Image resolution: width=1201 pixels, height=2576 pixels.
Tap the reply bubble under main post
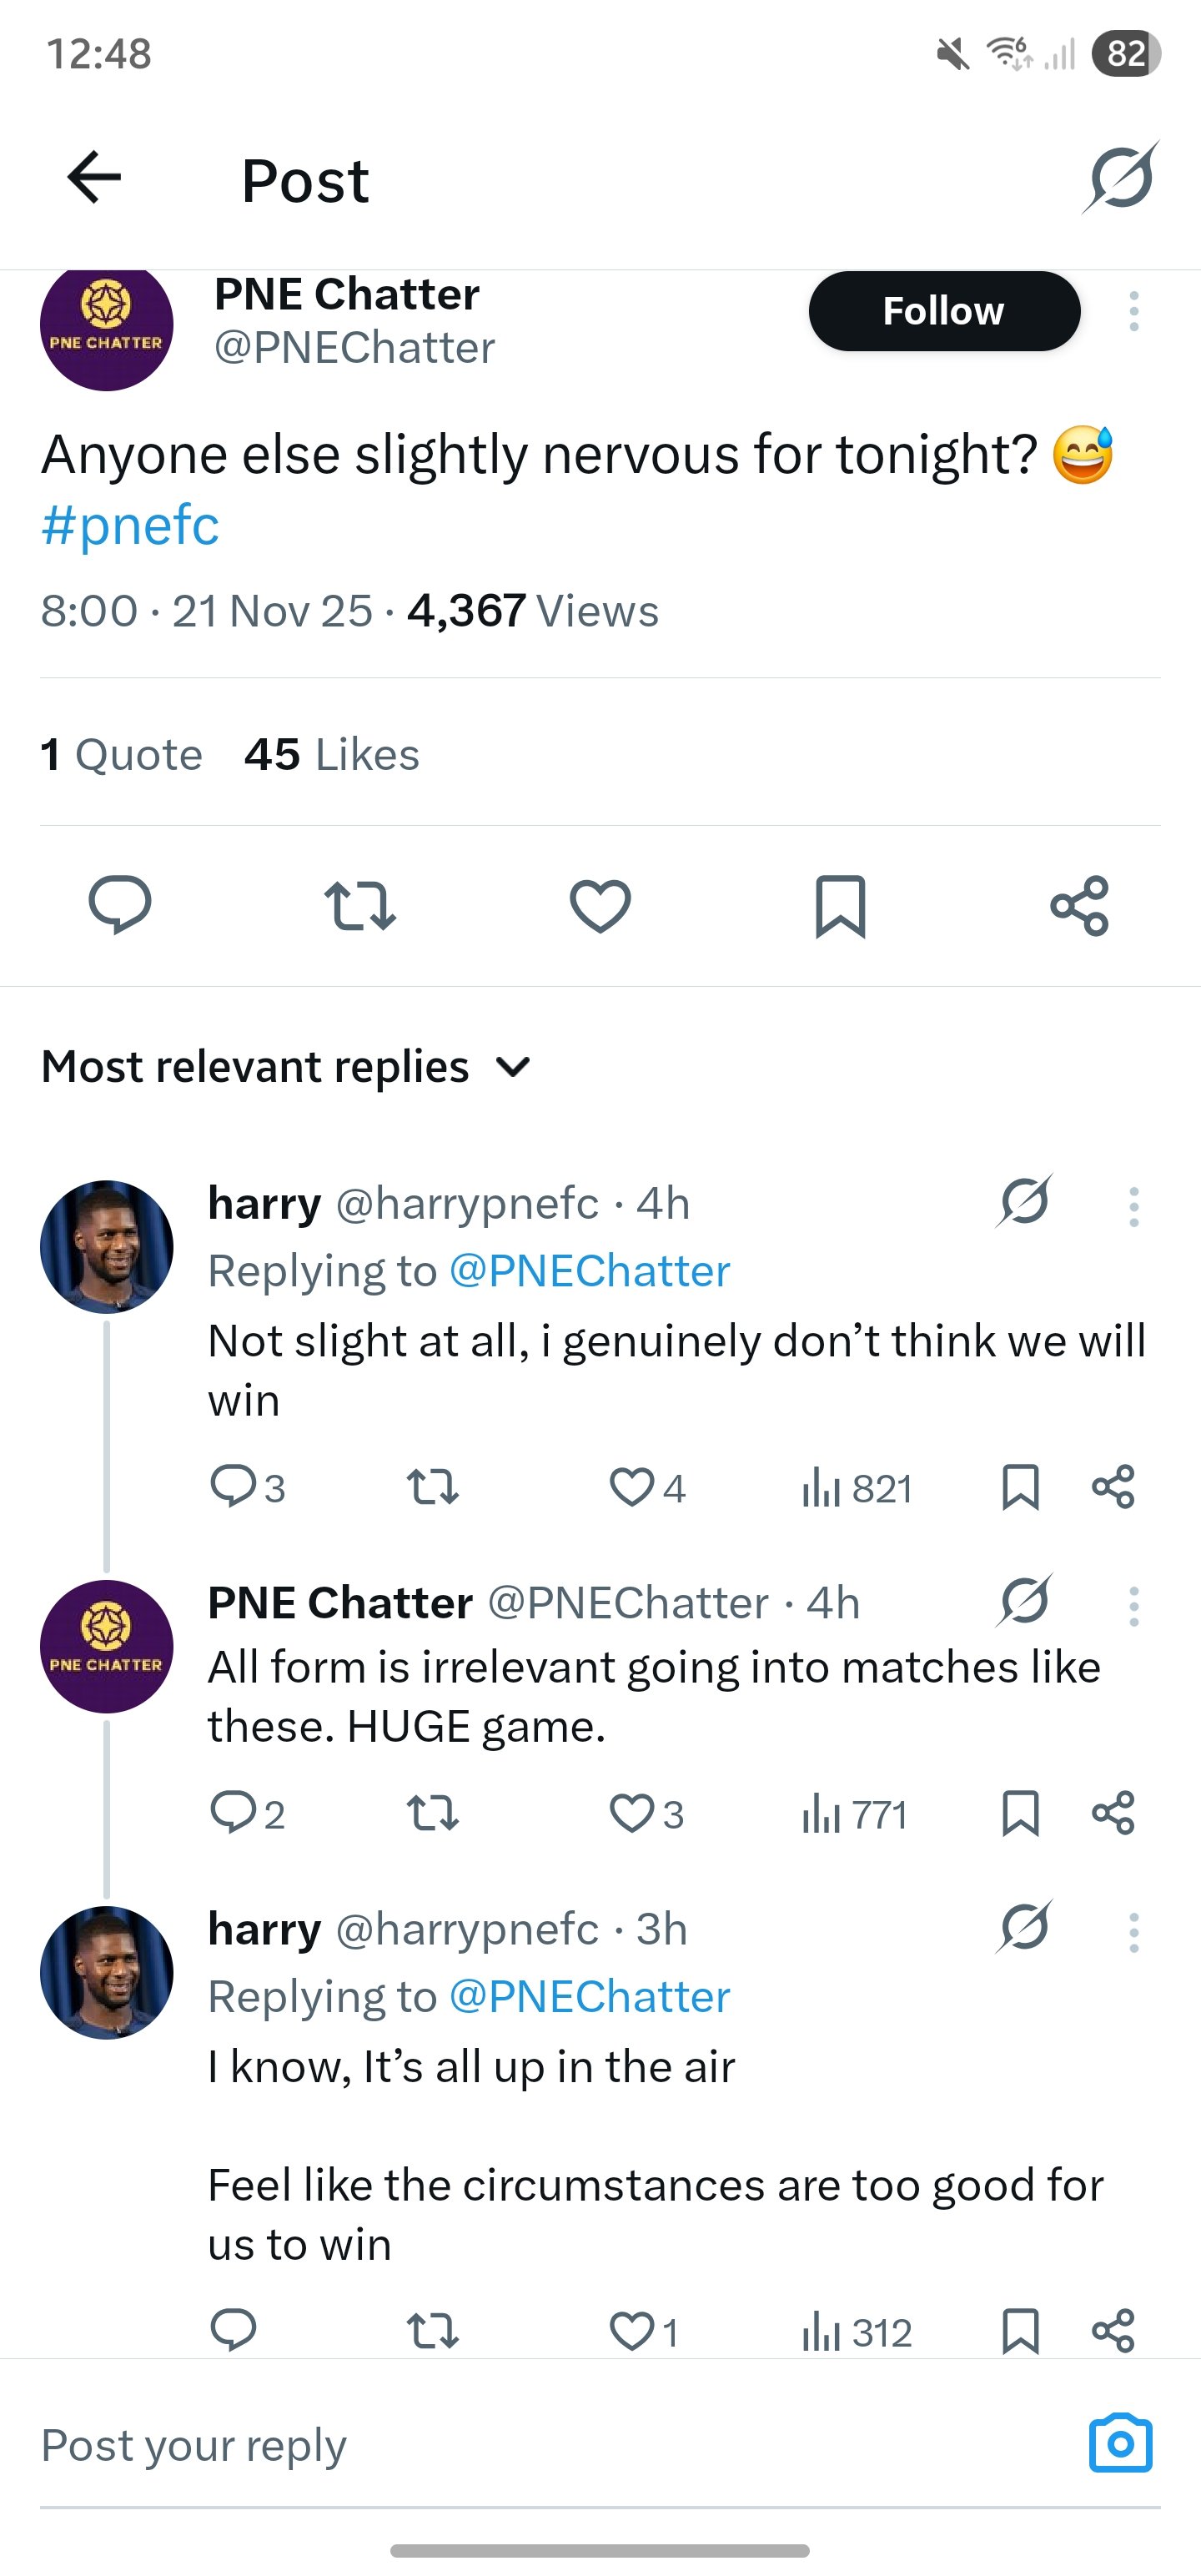[x=120, y=905]
